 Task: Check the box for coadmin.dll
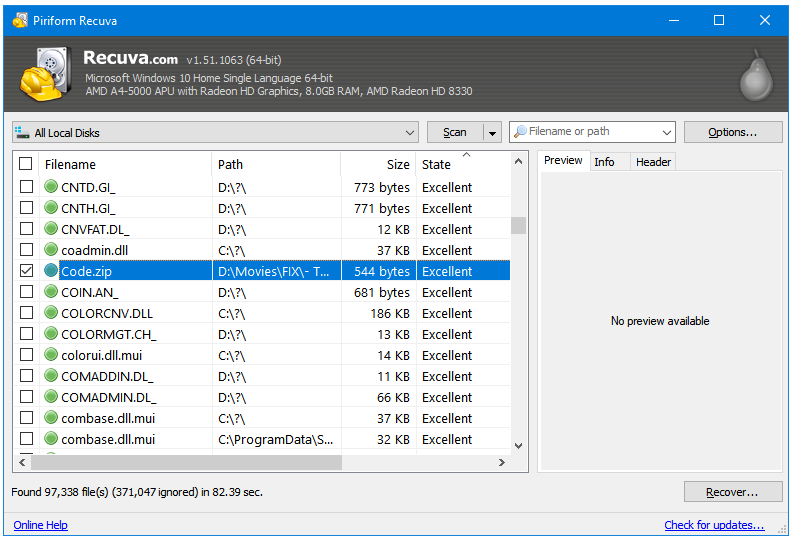click(26, 250)
